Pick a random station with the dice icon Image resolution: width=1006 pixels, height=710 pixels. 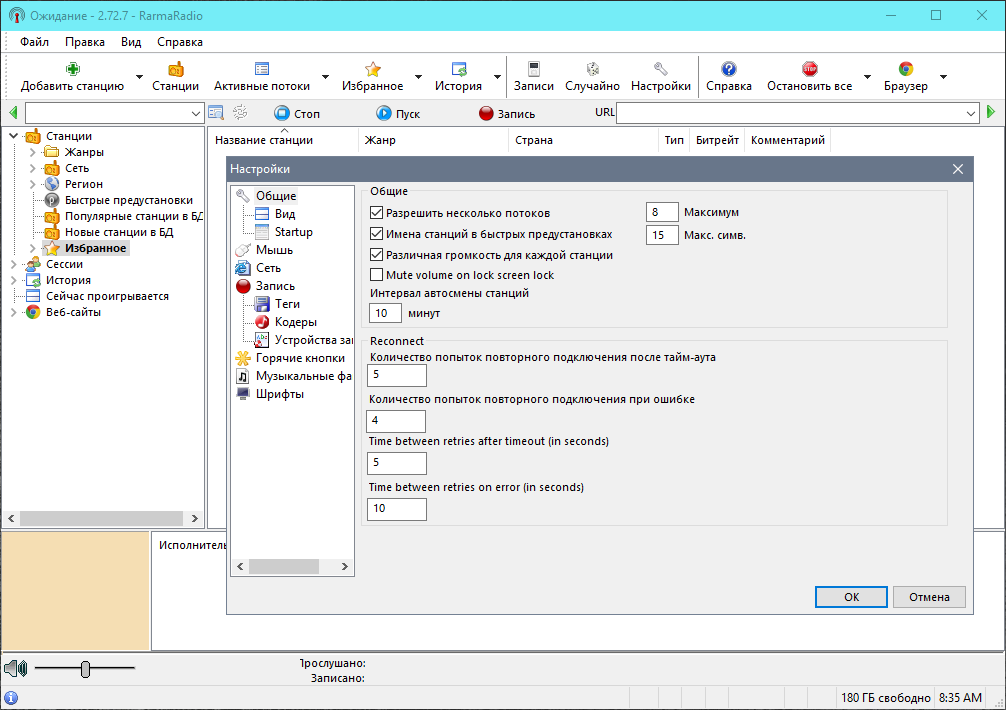(x=593, y=69)
